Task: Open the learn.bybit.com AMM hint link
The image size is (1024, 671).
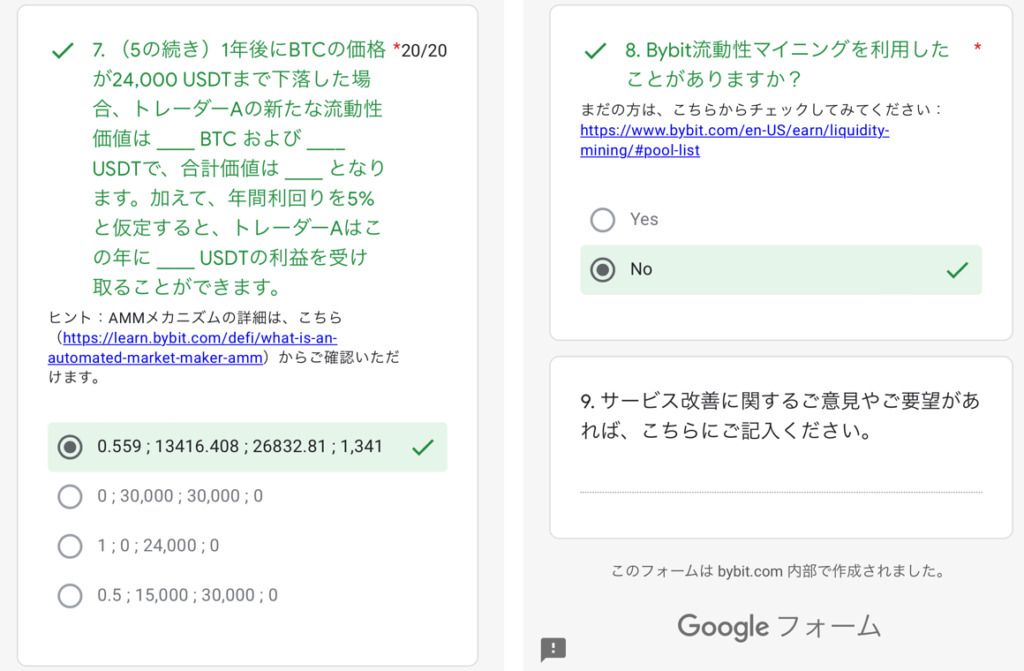Action: point(193,348)
